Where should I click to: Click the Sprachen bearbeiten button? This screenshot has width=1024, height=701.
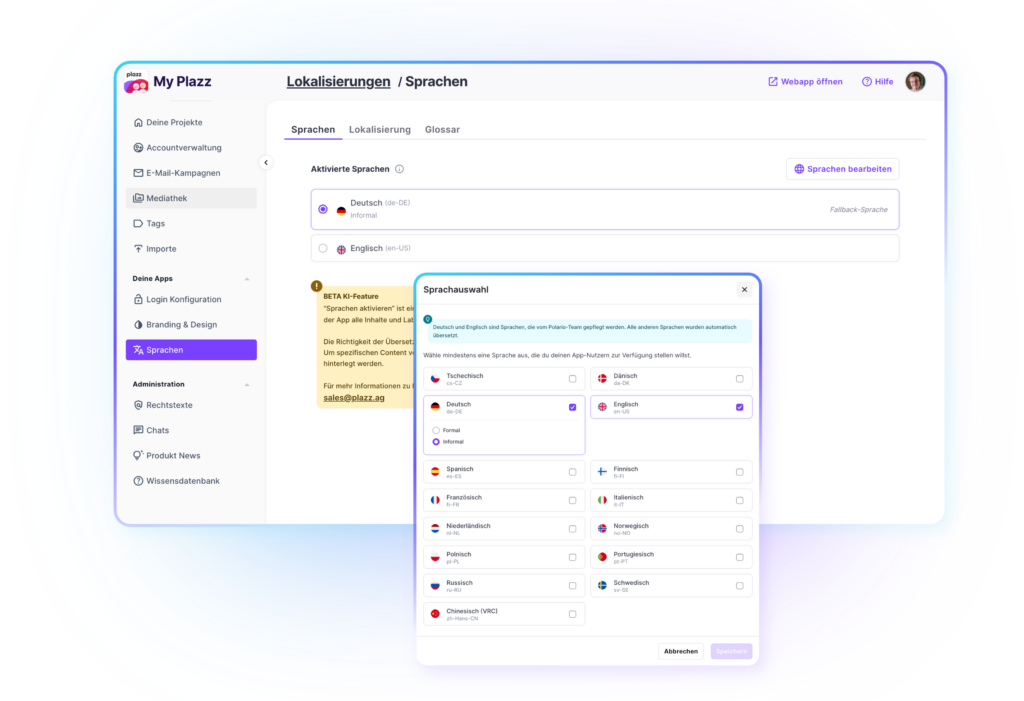[x=842, y=169]
